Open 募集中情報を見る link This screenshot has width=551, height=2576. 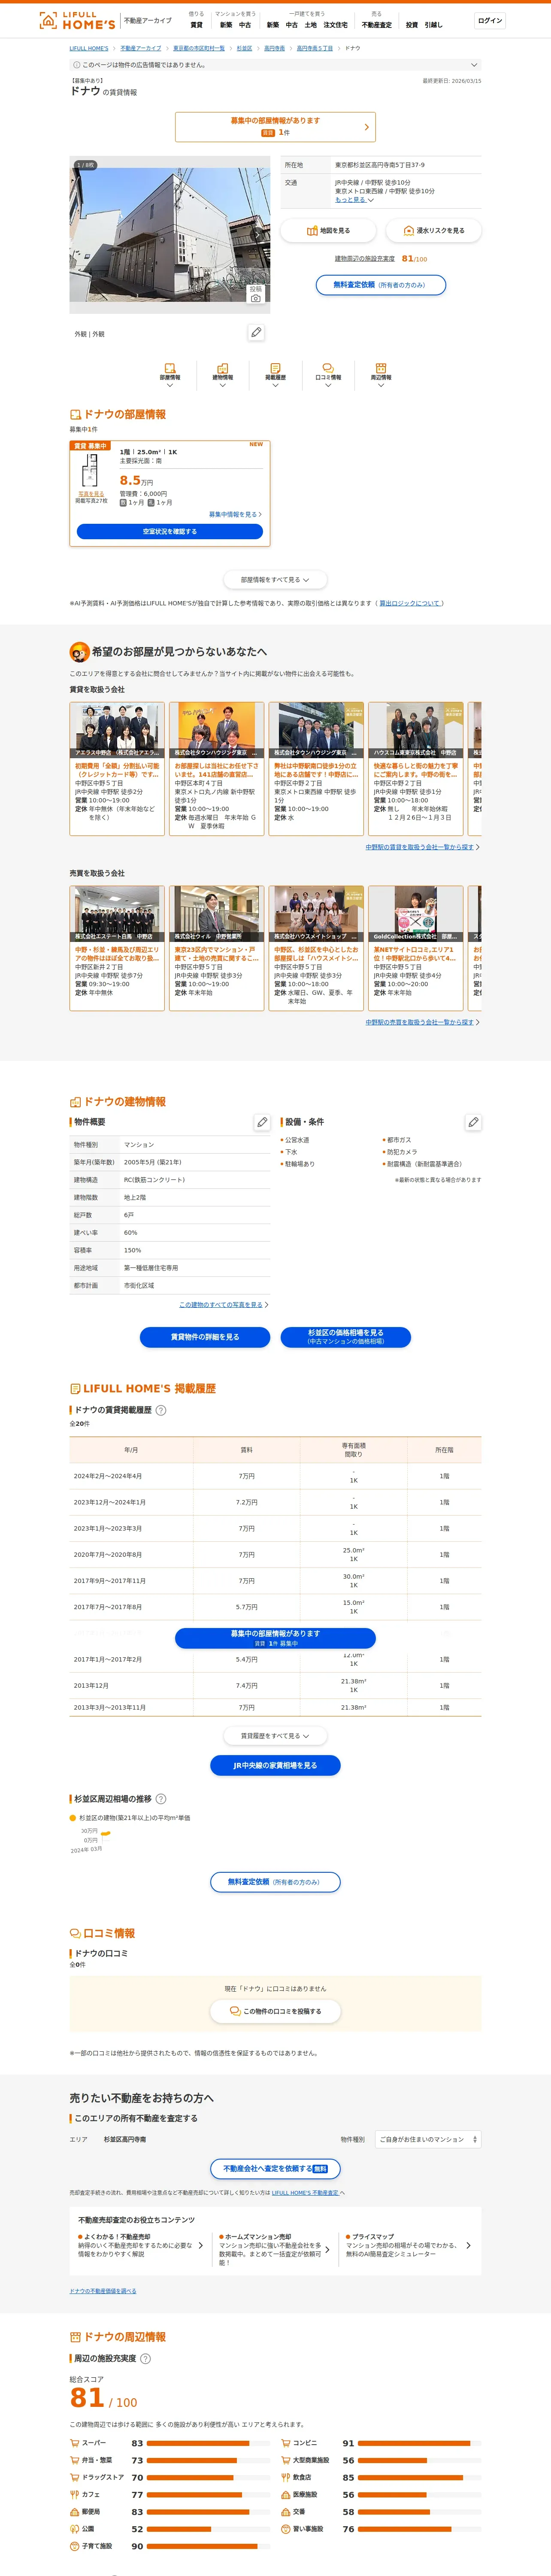(235, 514)
